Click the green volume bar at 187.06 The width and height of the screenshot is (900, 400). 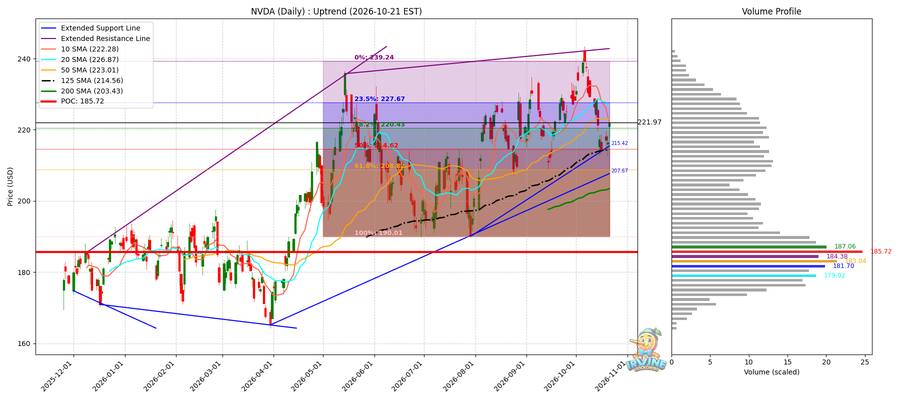(x=749, y=247)
